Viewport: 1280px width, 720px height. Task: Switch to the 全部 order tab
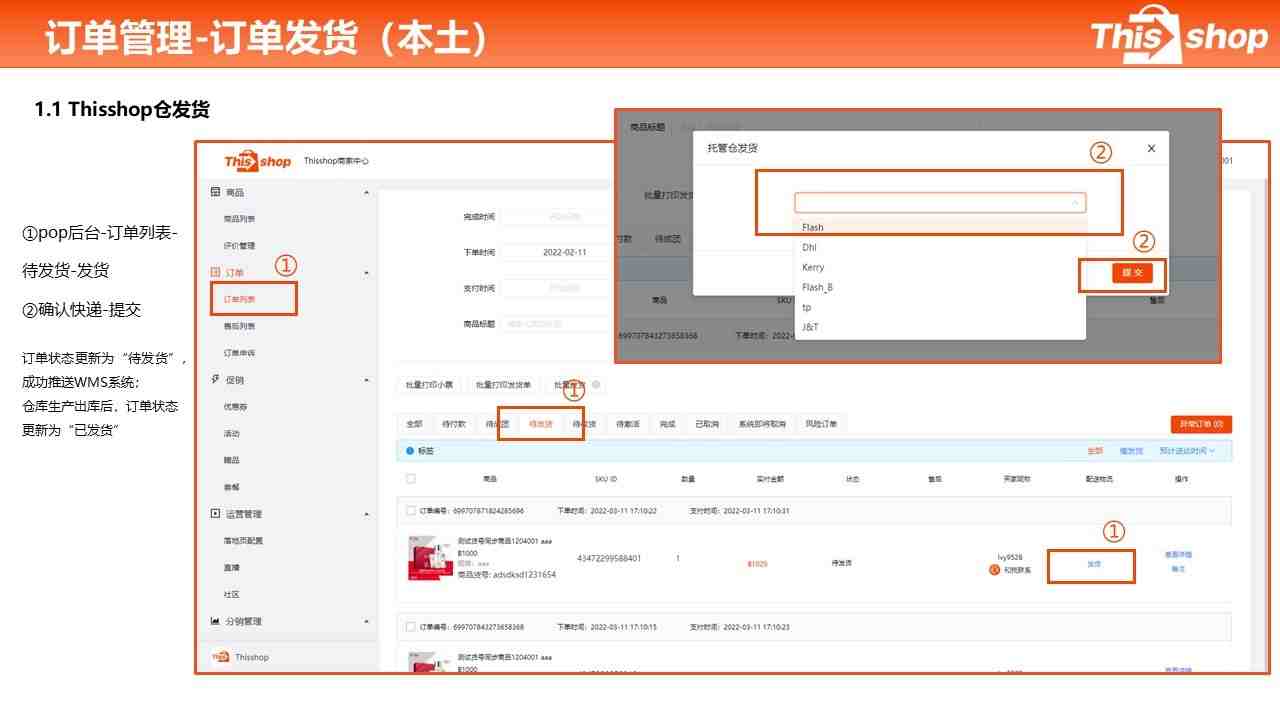click(414, 424)
